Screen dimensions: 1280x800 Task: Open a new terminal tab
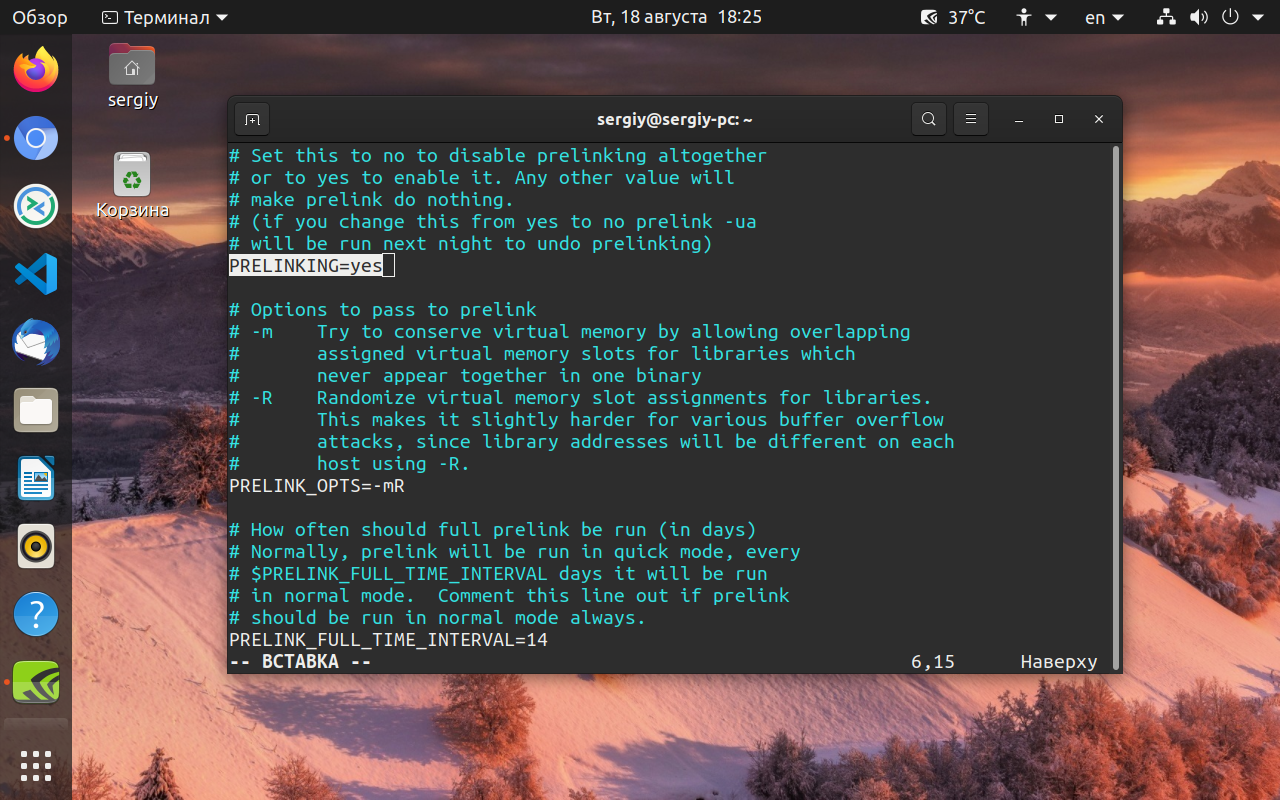pos(252,119)
